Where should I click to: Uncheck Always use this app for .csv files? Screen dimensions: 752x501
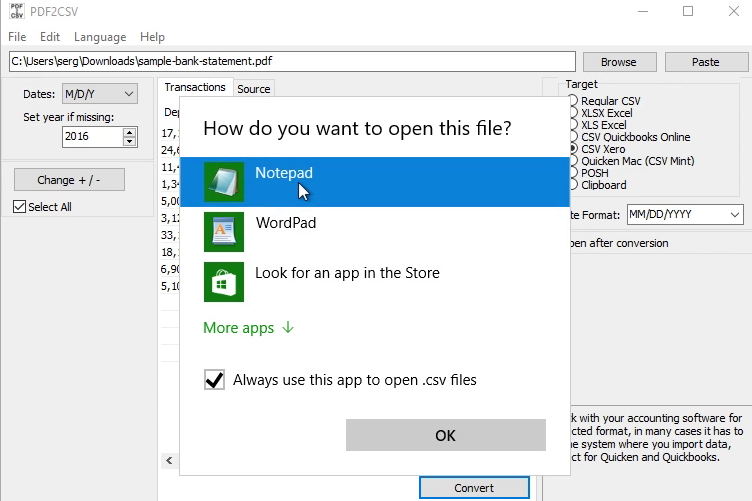point(214,380)
